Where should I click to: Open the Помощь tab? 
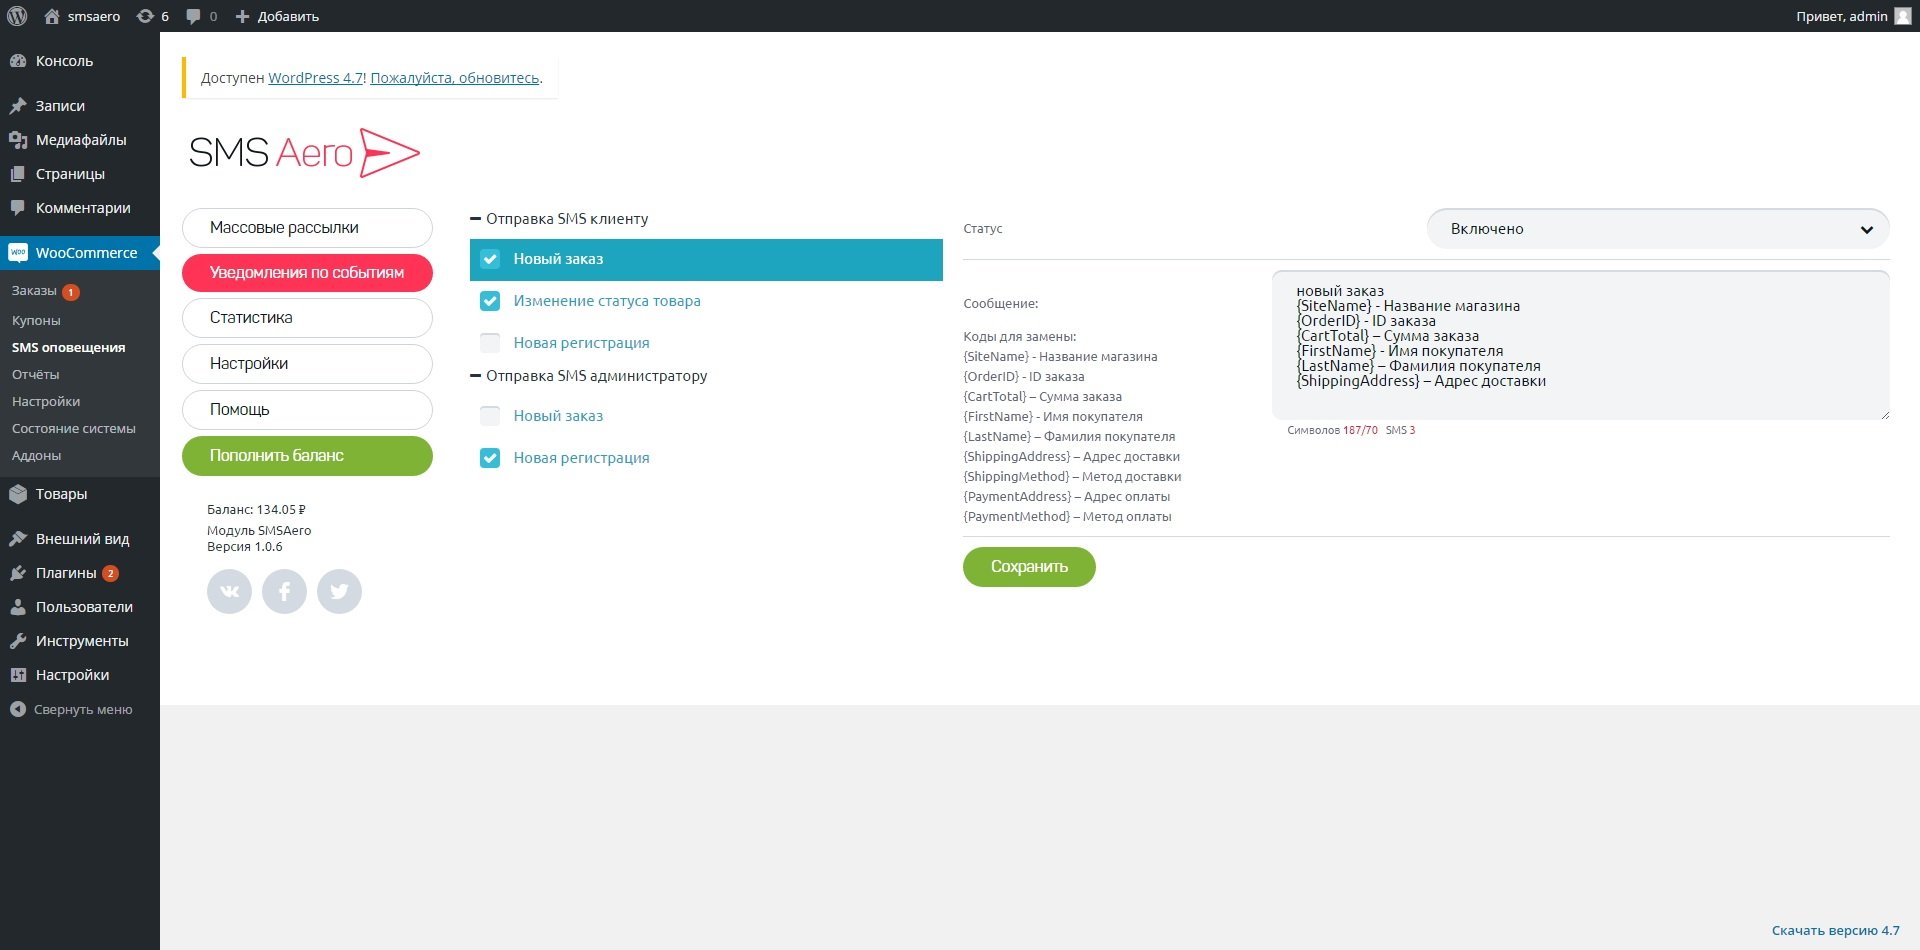307,410
